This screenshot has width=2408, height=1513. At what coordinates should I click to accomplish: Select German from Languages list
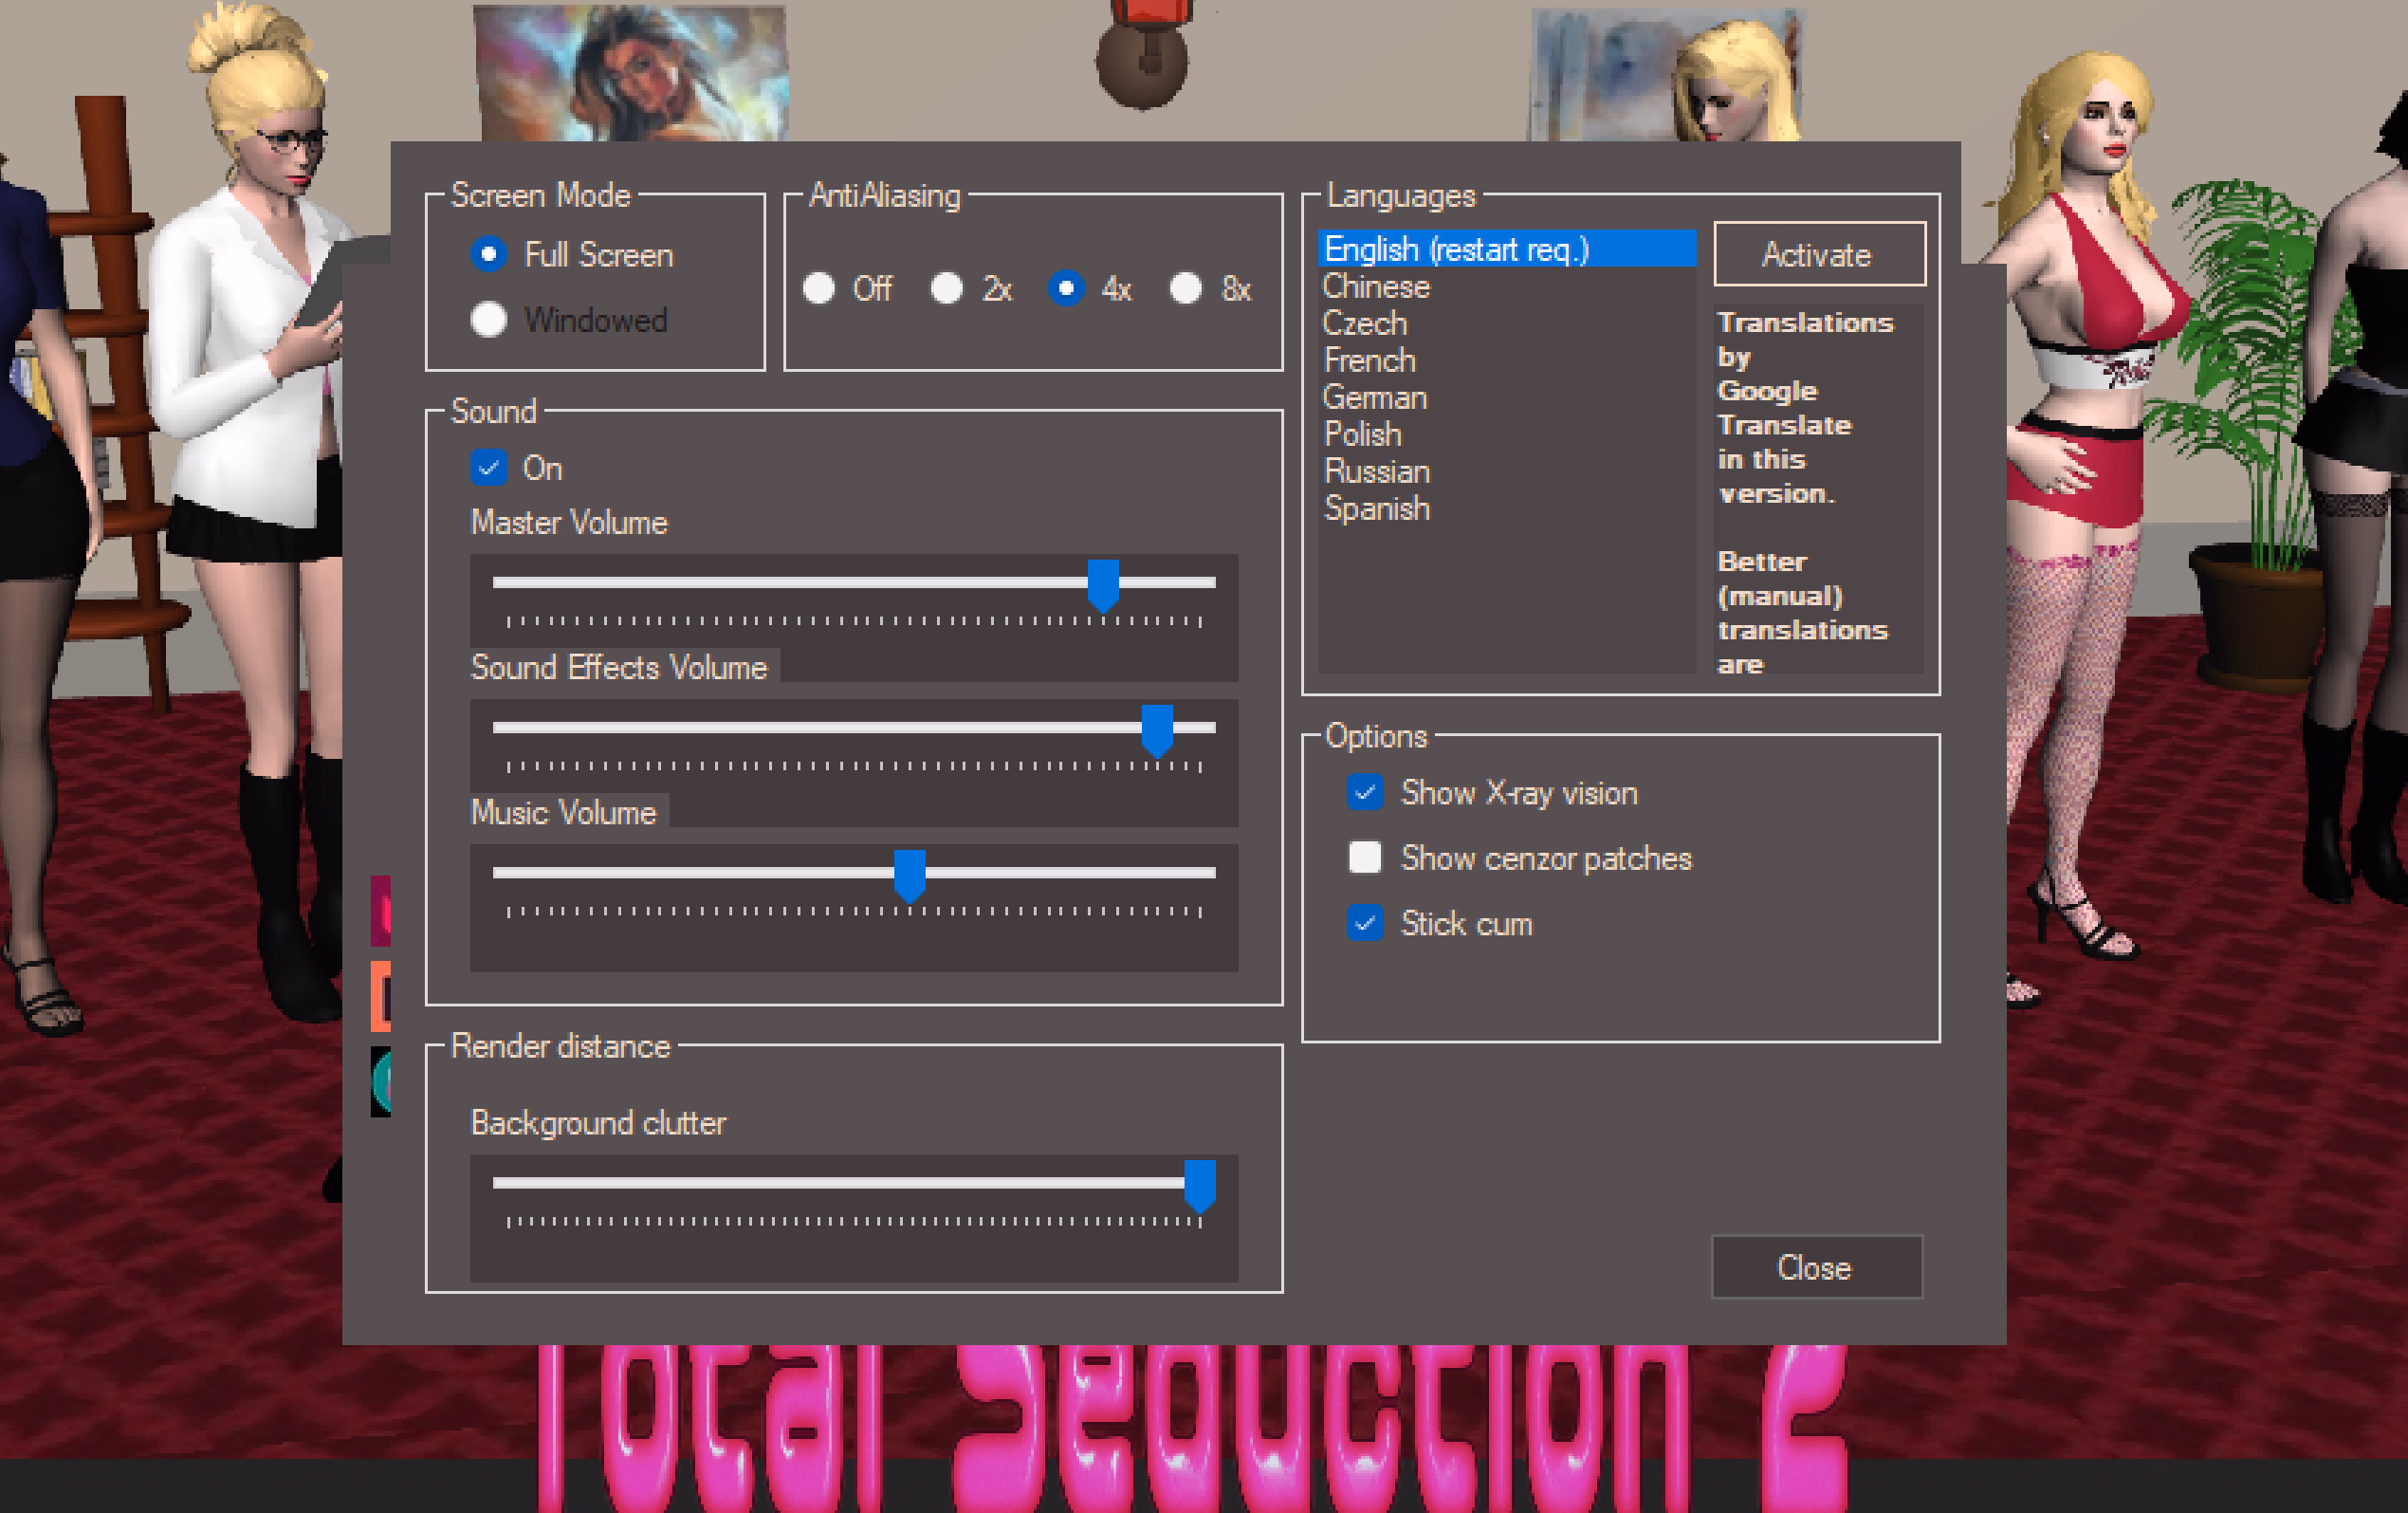[1375, 398]
